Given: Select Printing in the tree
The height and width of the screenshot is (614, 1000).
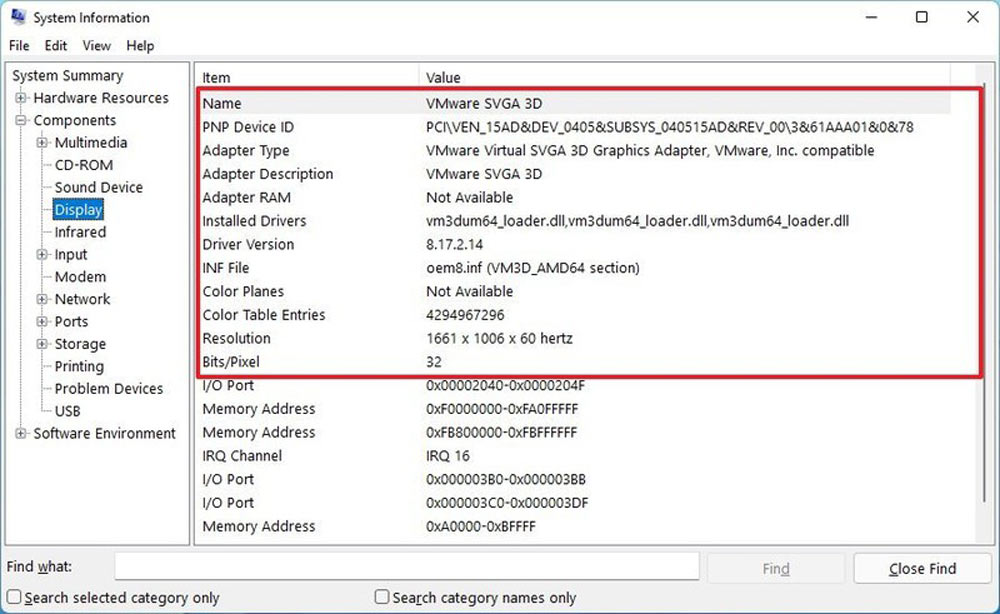Looking at the screenshot, I should point(79,366).
